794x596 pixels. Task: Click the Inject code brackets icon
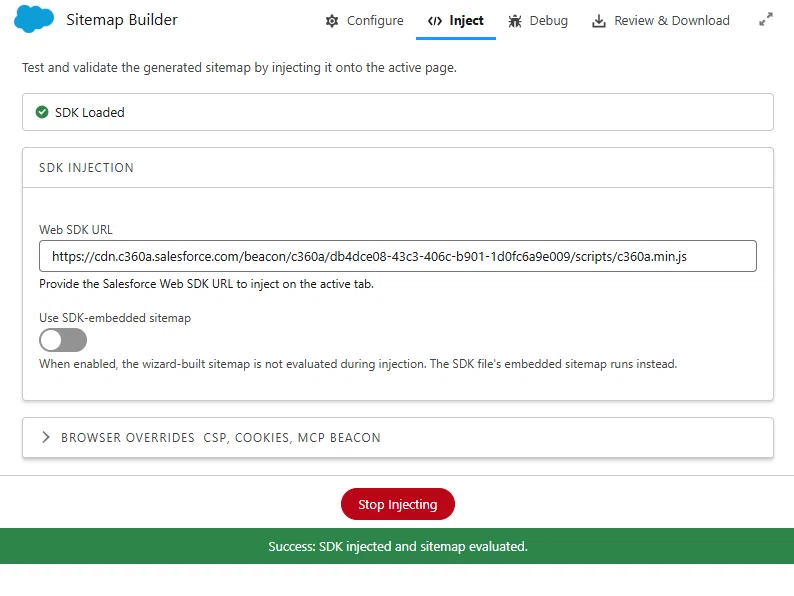tap(434, 21)
